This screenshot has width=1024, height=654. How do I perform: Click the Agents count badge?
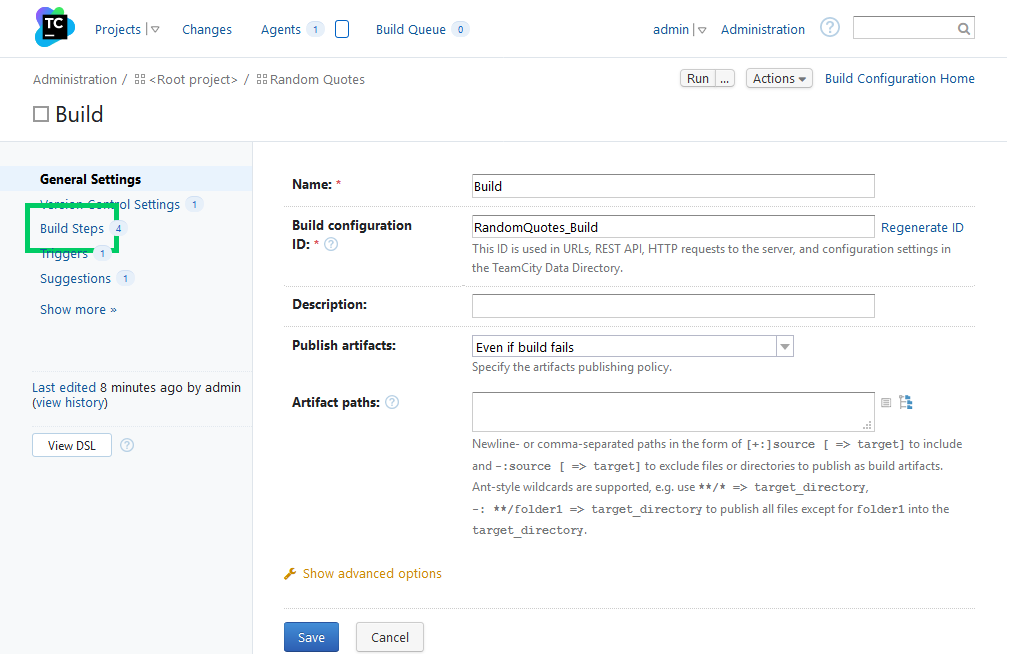coord(315,29)
